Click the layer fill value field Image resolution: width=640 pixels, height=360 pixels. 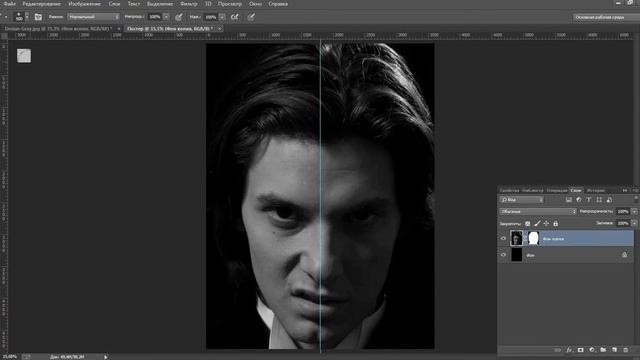tap(623, 223)
